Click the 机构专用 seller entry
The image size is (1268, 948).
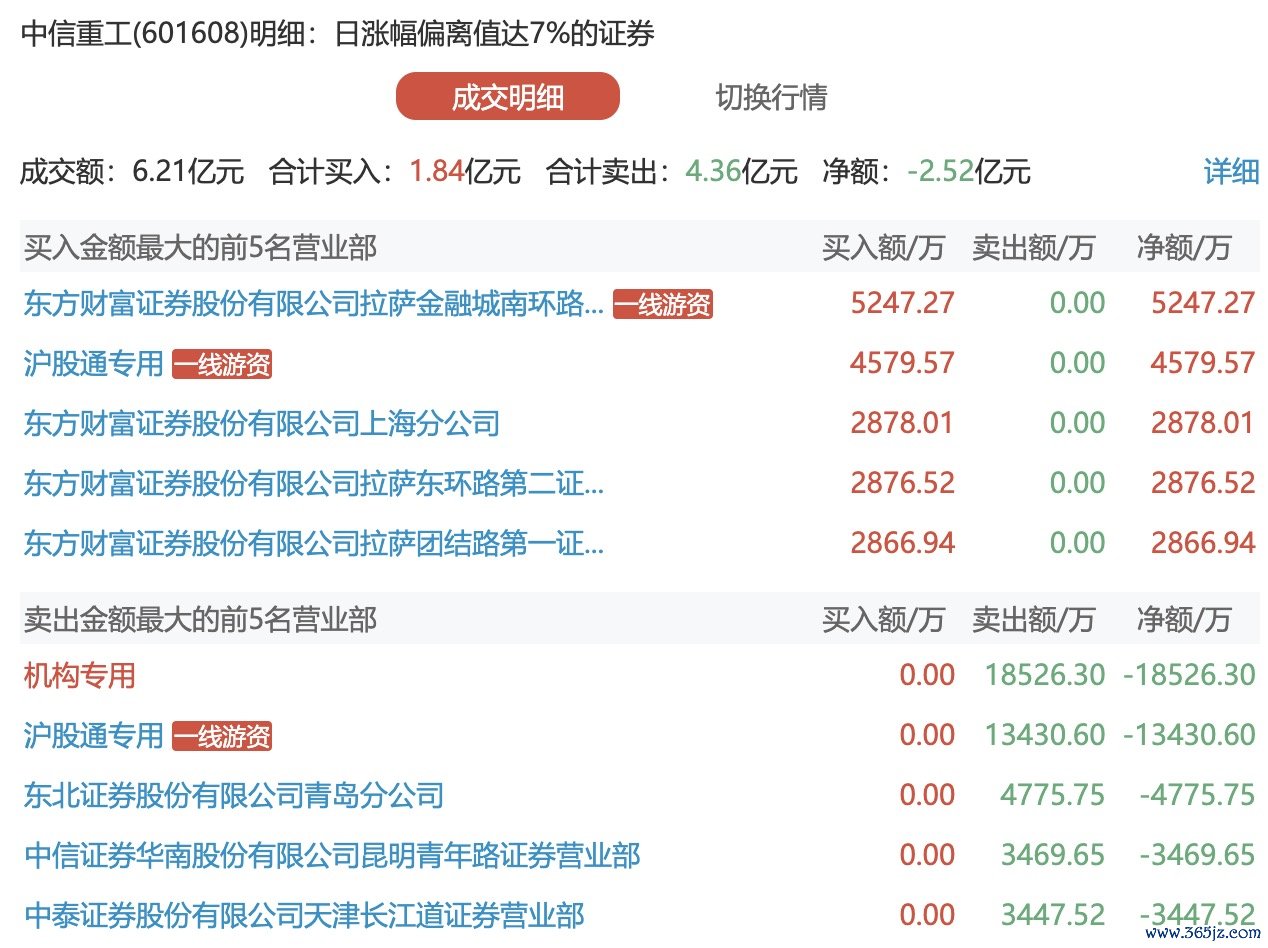(x=79, y=676)
